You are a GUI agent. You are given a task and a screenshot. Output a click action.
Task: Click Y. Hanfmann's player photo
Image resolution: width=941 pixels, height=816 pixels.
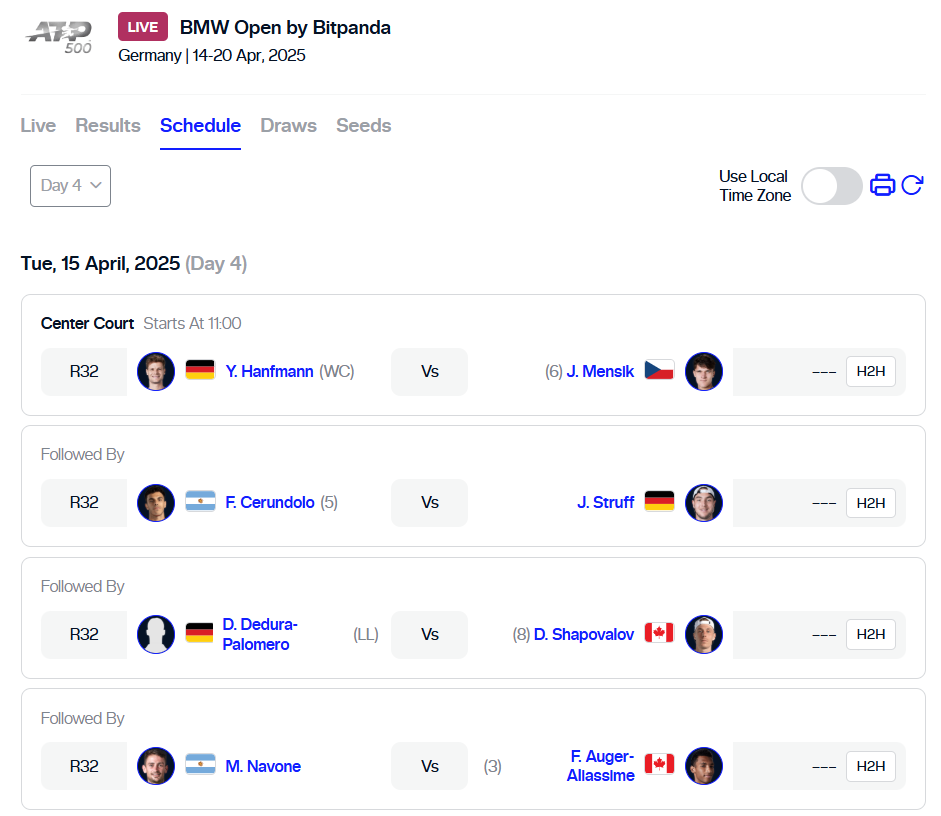pos(156,371)
